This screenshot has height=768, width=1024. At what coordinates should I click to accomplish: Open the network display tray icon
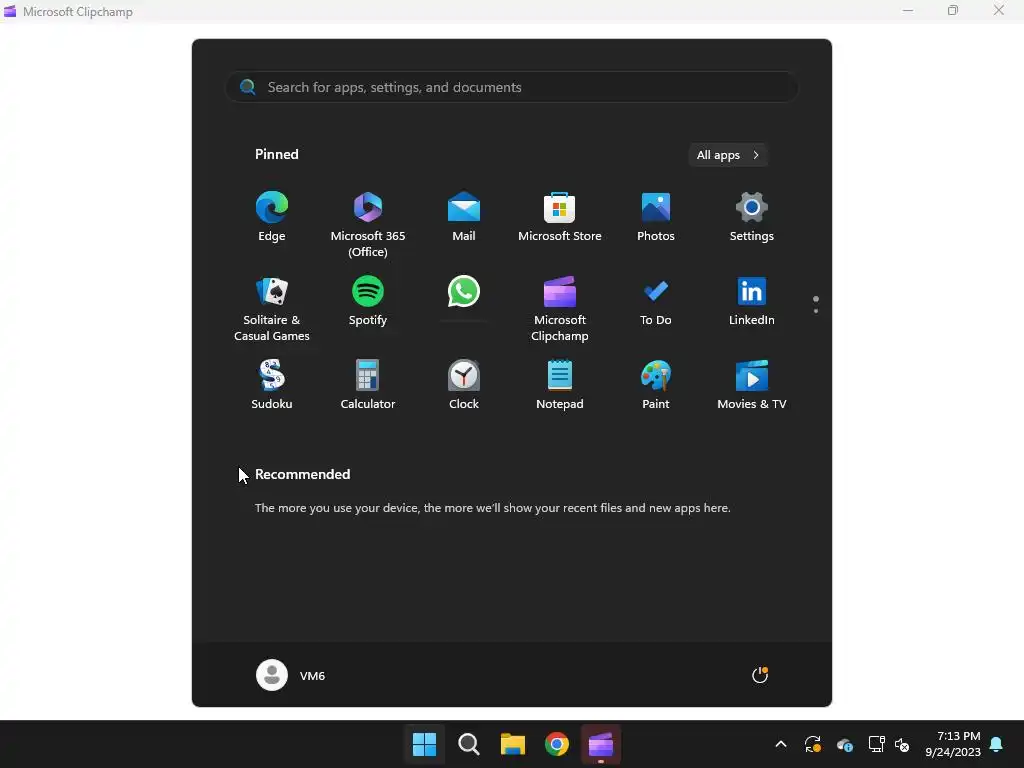click(876, 744)
